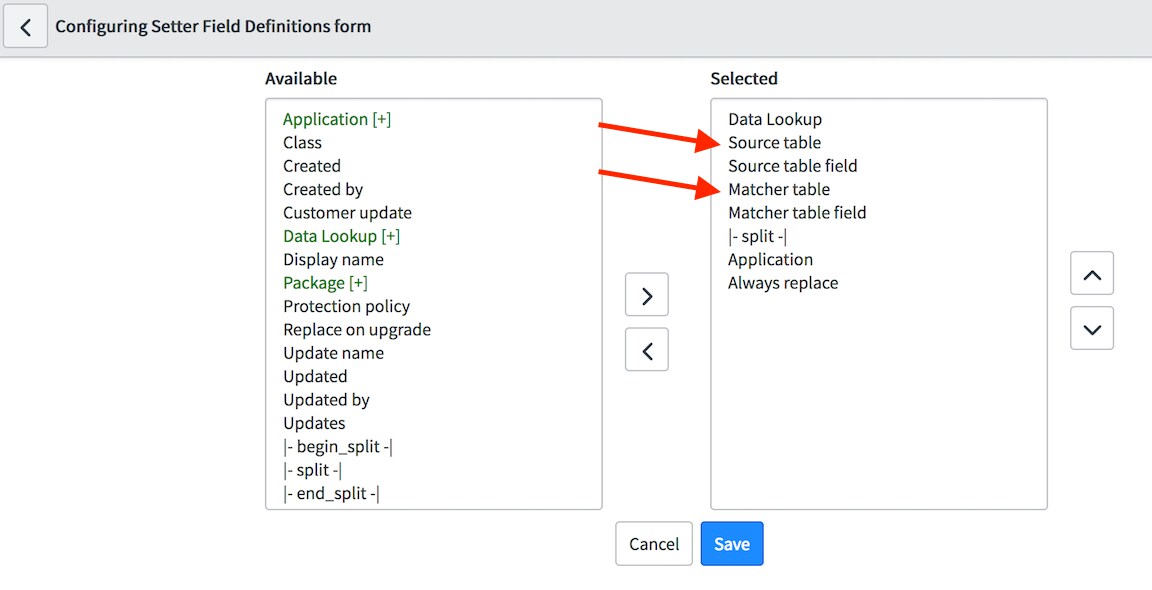Select Always replace in the Selected list
Viewport: 1152px width, 590px height.
coord(783,283)
